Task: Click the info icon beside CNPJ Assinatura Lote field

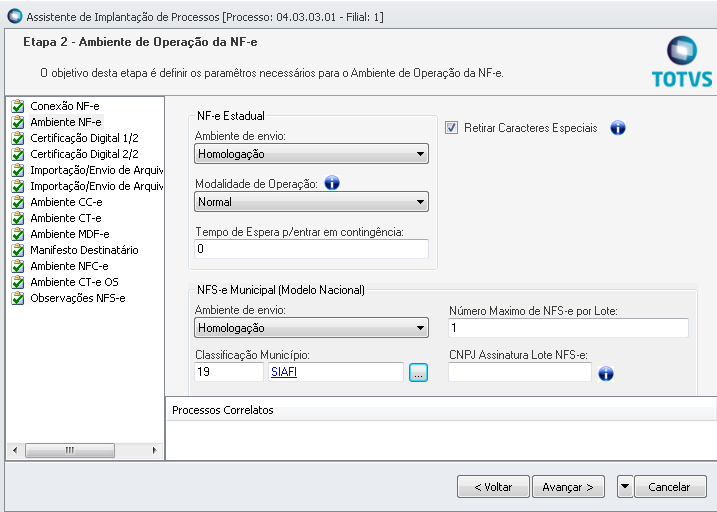Action: click(x=606, y=373)
